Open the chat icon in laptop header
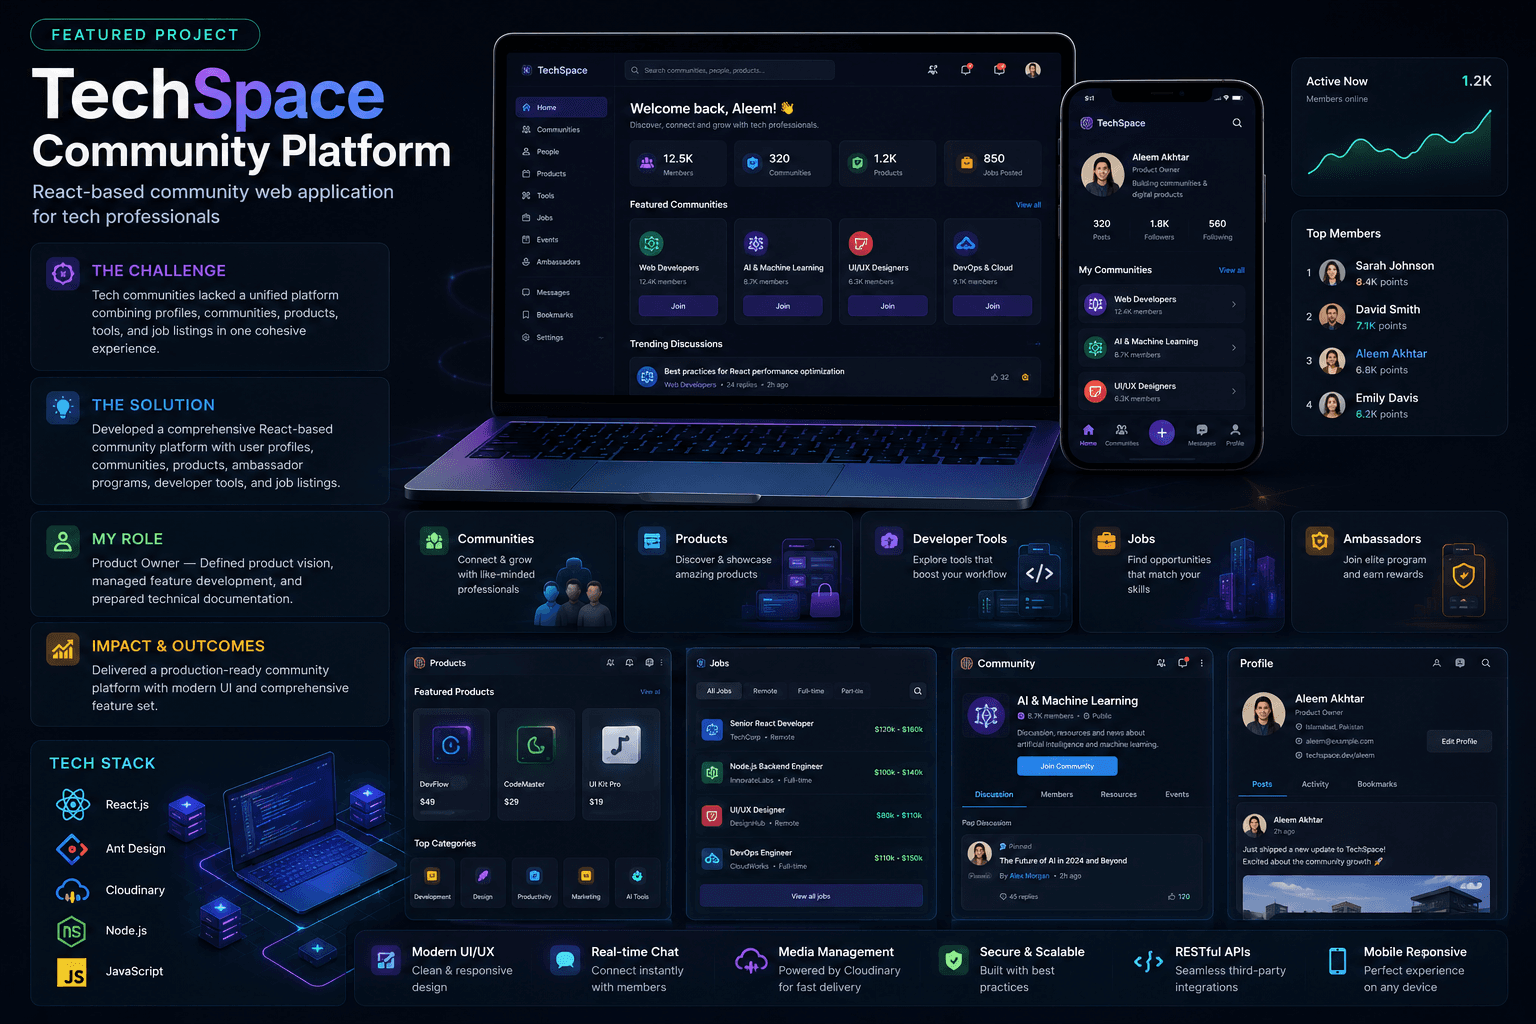 coord(999,69)
